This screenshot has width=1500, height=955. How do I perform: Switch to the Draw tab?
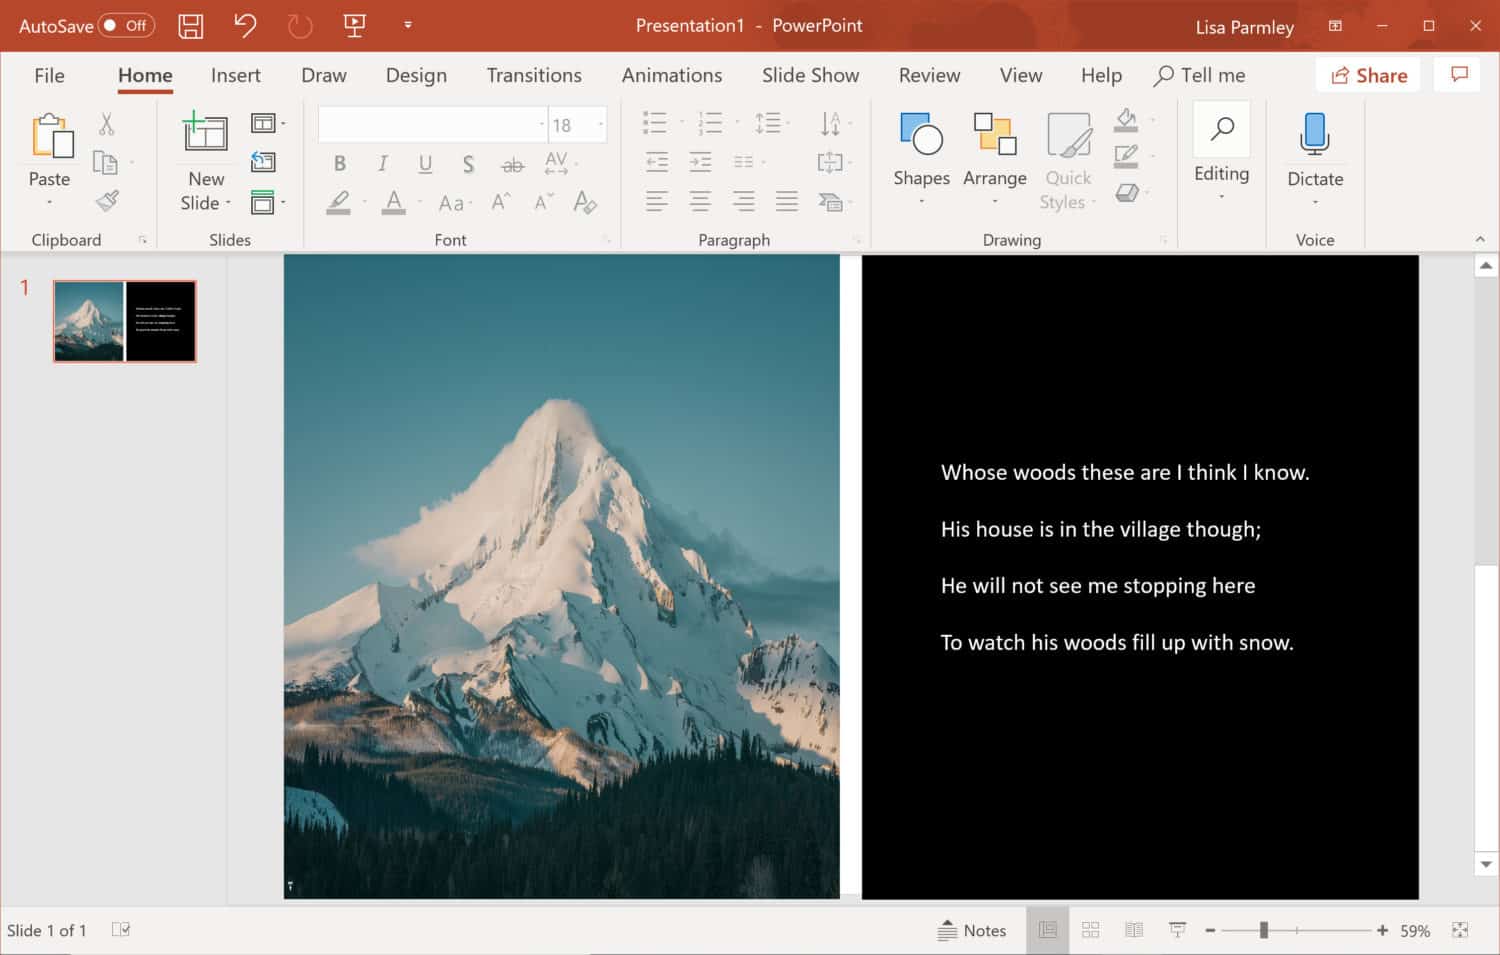324,75
